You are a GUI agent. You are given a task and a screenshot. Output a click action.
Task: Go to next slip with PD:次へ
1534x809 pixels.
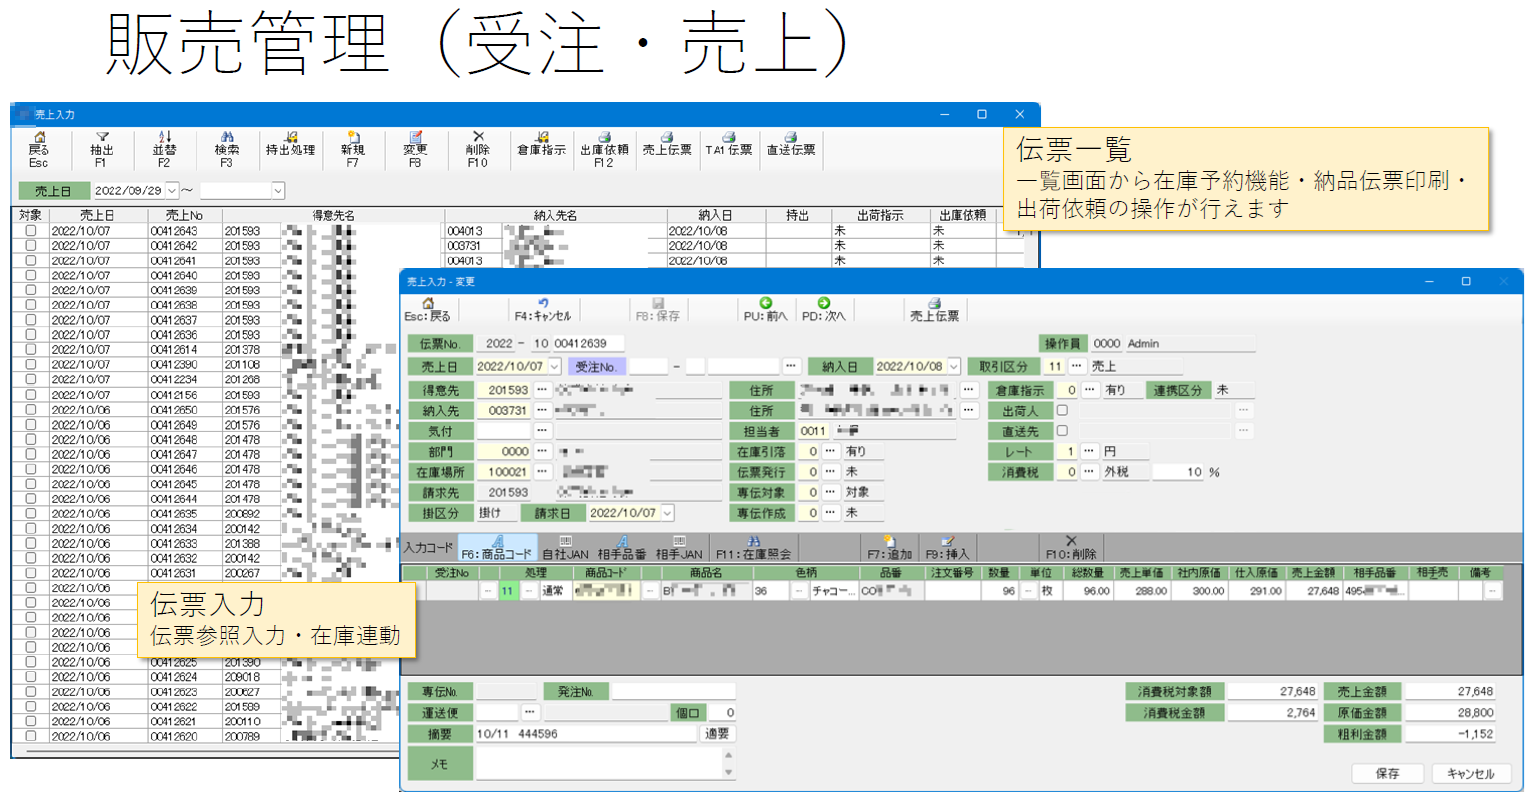click(x=823, y=309)
